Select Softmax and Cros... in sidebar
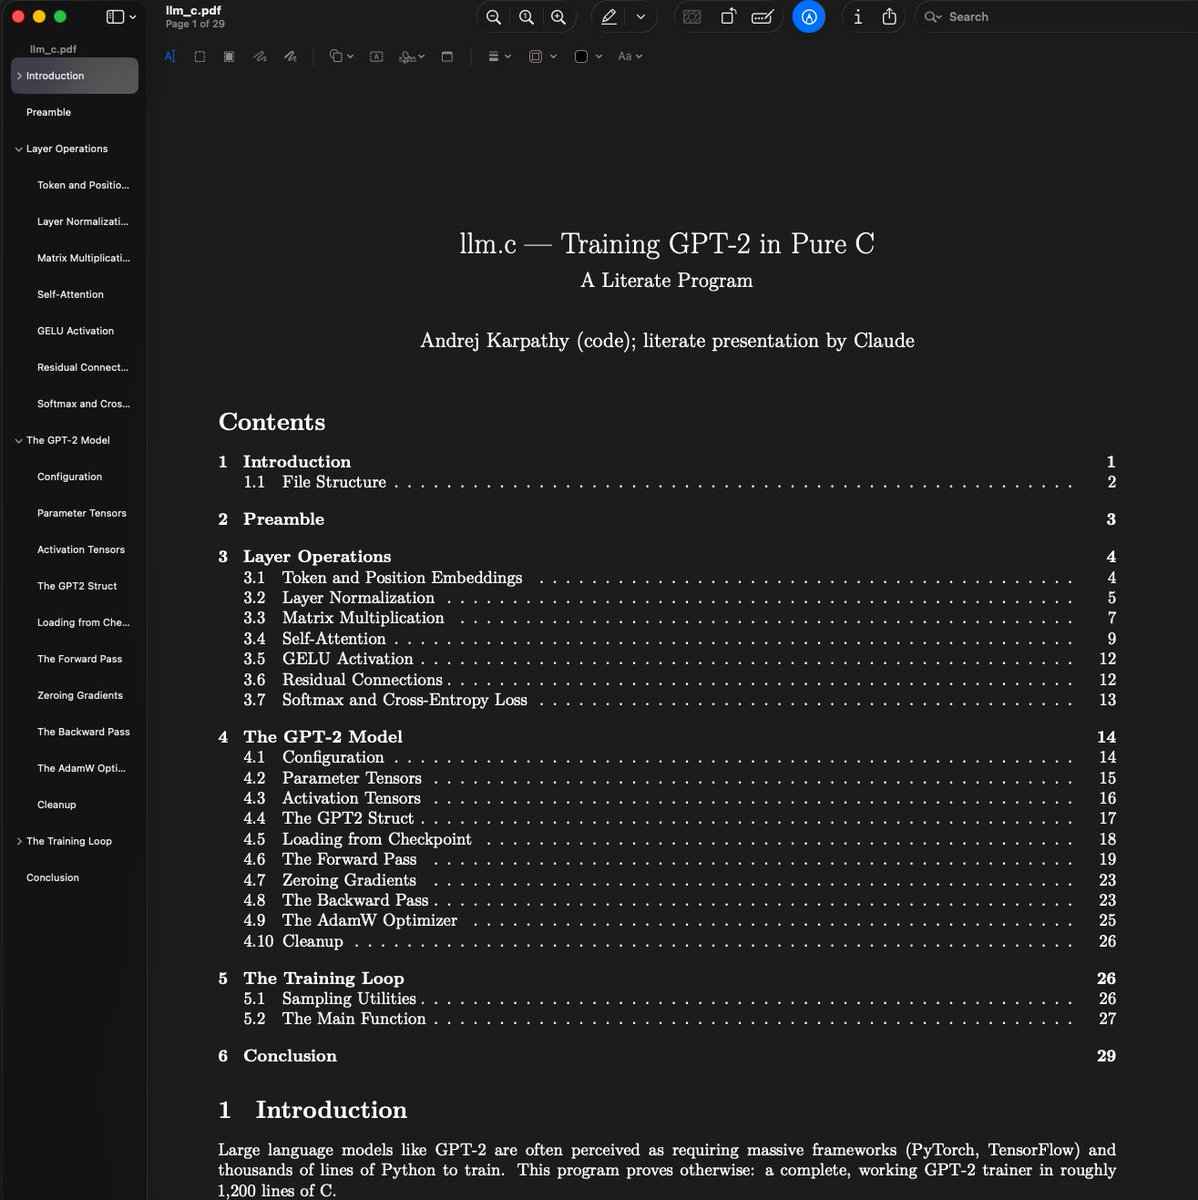This screenshot has height=1200, width=1198. (x=83, y=404)
